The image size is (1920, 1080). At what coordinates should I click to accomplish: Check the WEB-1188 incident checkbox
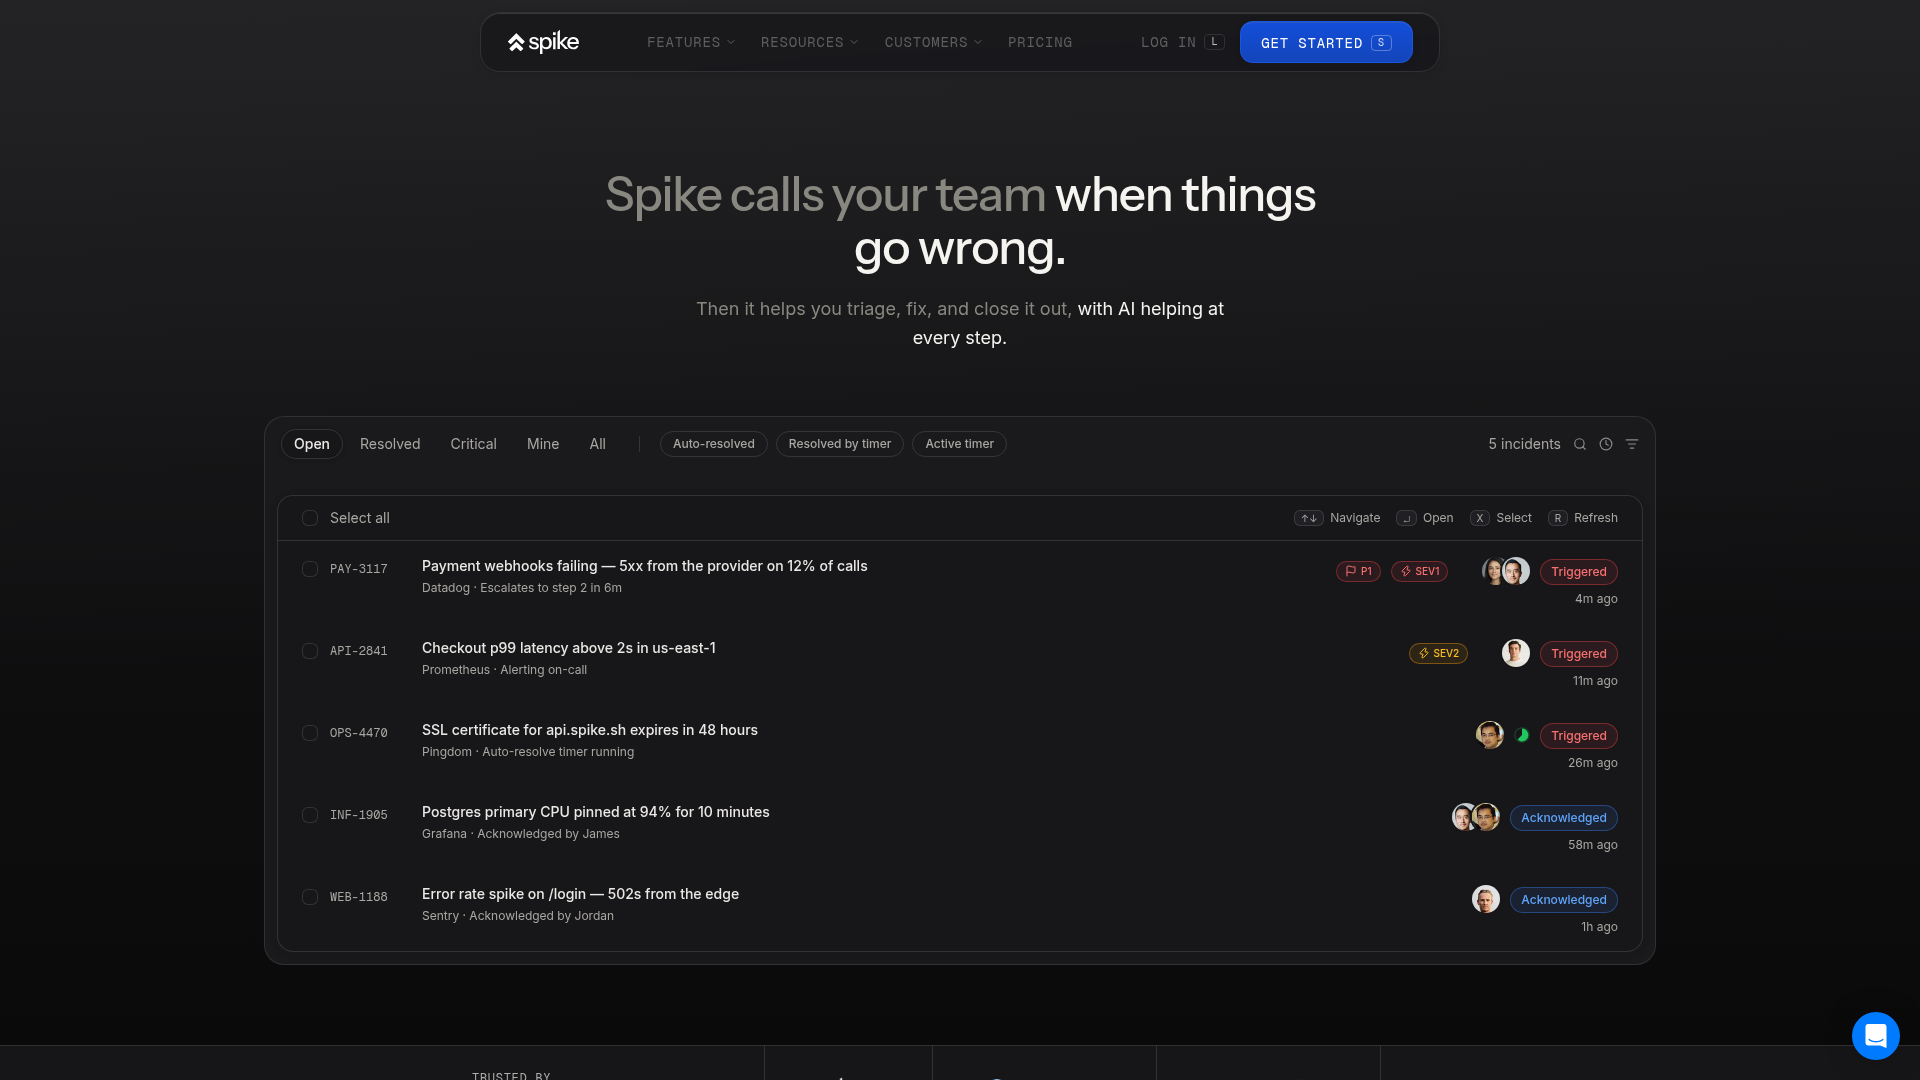(310, 897)
